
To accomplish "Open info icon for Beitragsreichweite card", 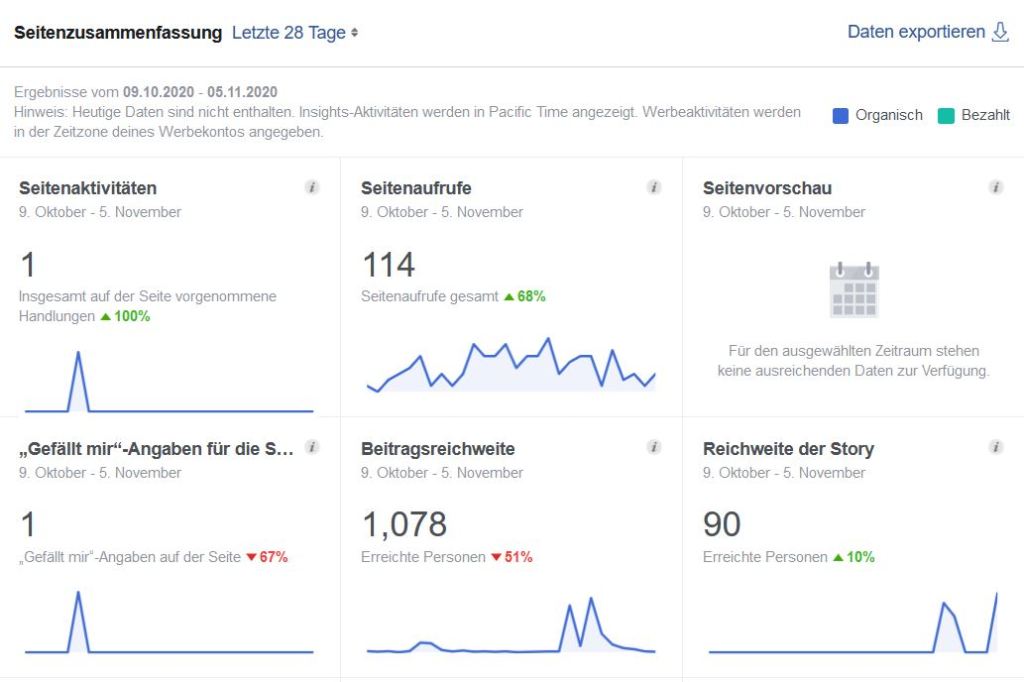I will [654, 447].
